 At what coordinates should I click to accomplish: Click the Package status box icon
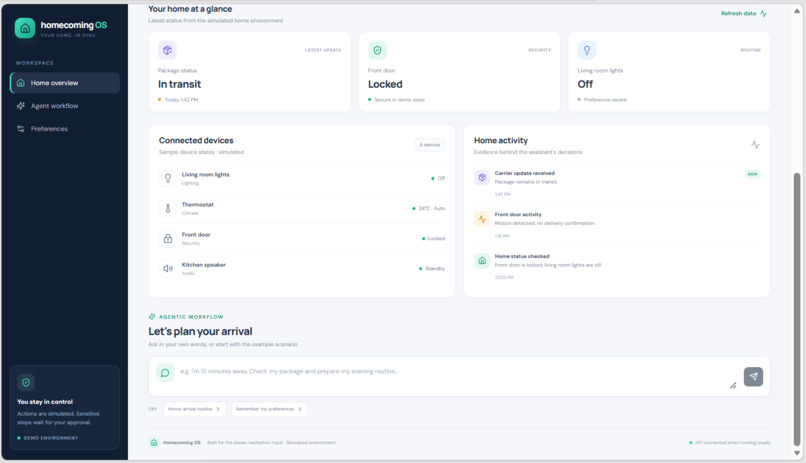167,50
